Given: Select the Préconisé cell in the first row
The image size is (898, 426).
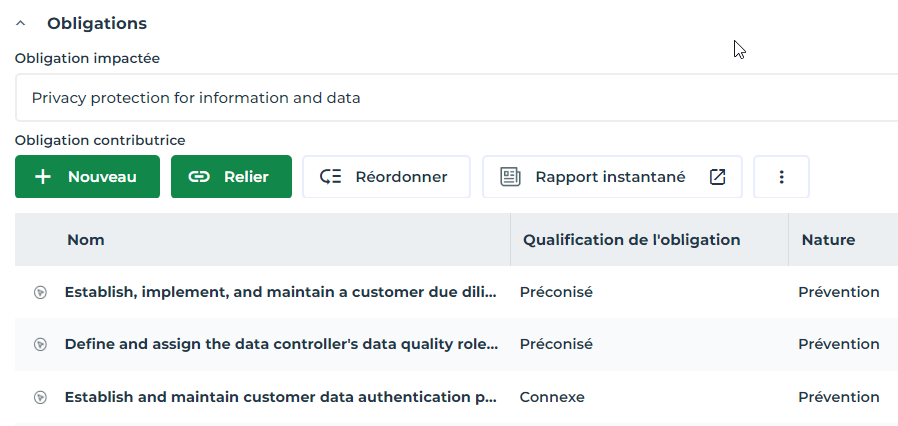Looking at the screenshot, I should pyautogui.click(x=556, y=292).
